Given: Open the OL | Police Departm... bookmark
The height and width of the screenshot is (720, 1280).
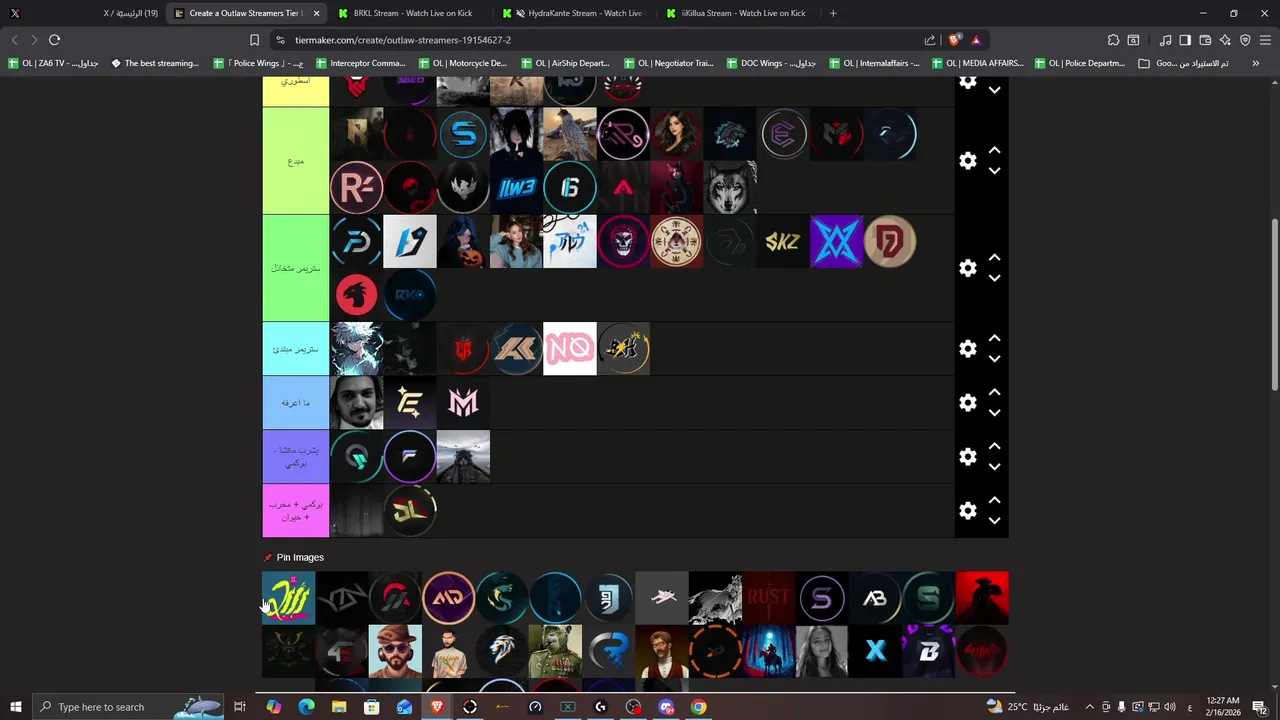Looking at the screenshot, I should click(x=1080, y=63).
